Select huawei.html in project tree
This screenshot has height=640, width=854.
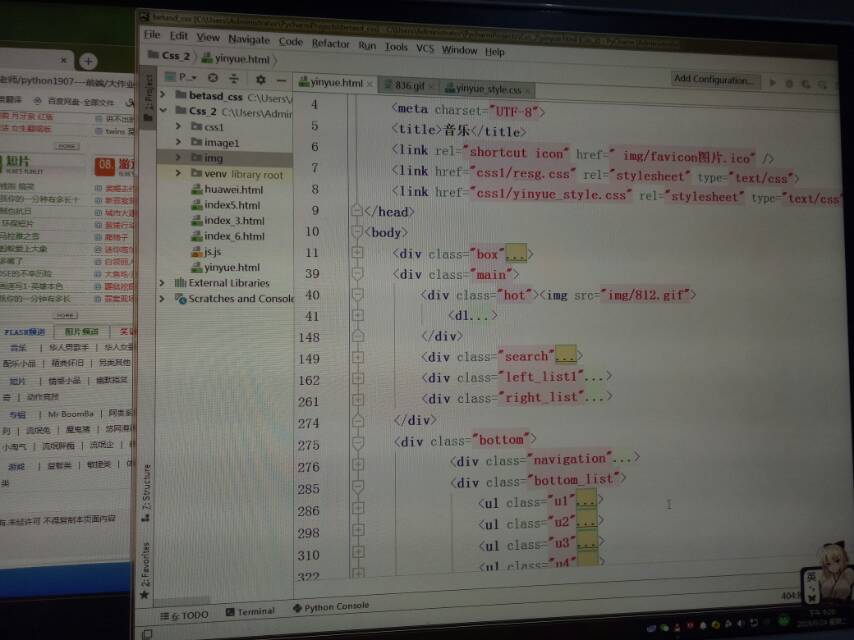227,190
